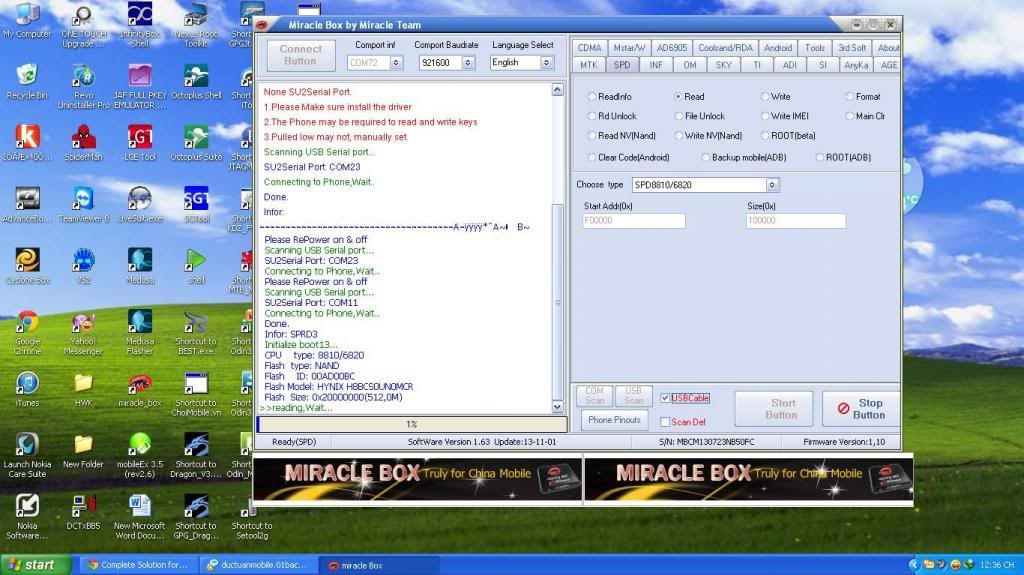
Task: Switch to the CDMA tab
Action: [589, 48]
